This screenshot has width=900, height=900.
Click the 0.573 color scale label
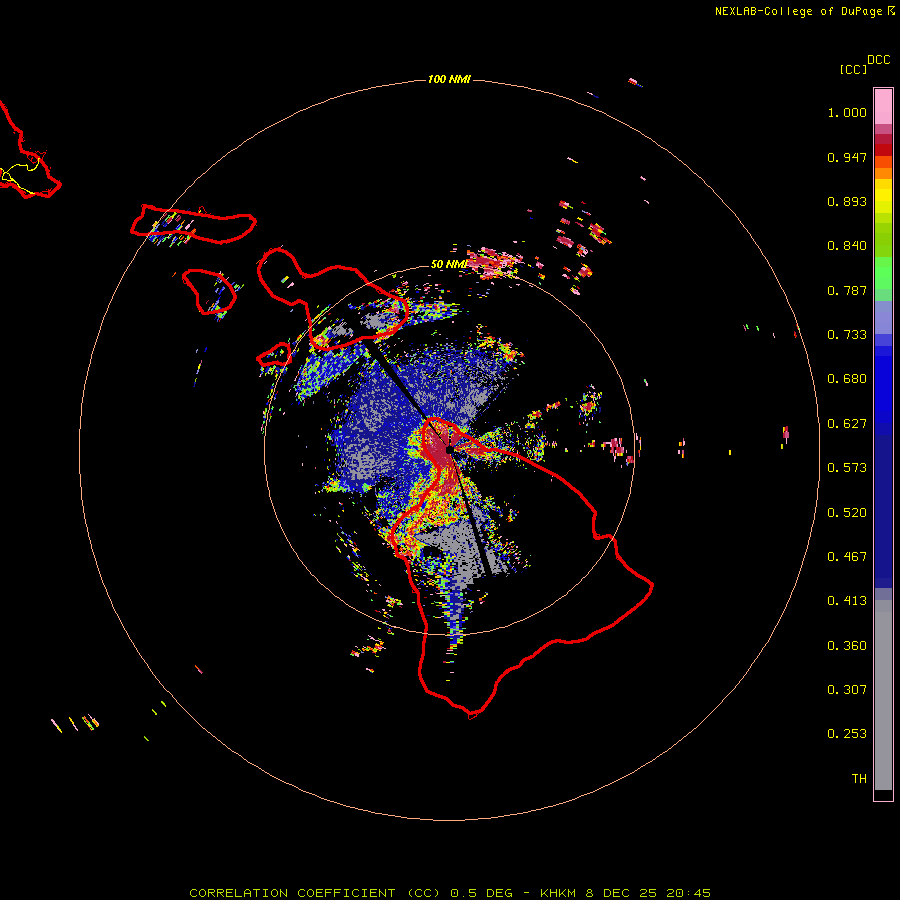[x=847, y=468]
